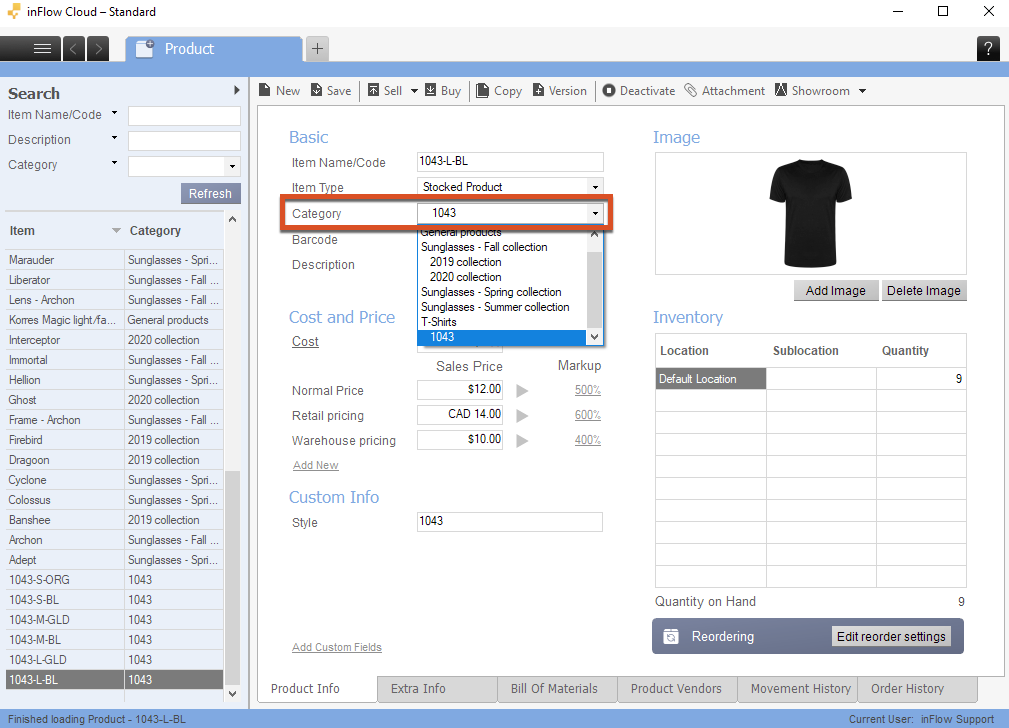1009x728 pixels.
Task: Click the Refresh search button
Action: tap(210, 194)
